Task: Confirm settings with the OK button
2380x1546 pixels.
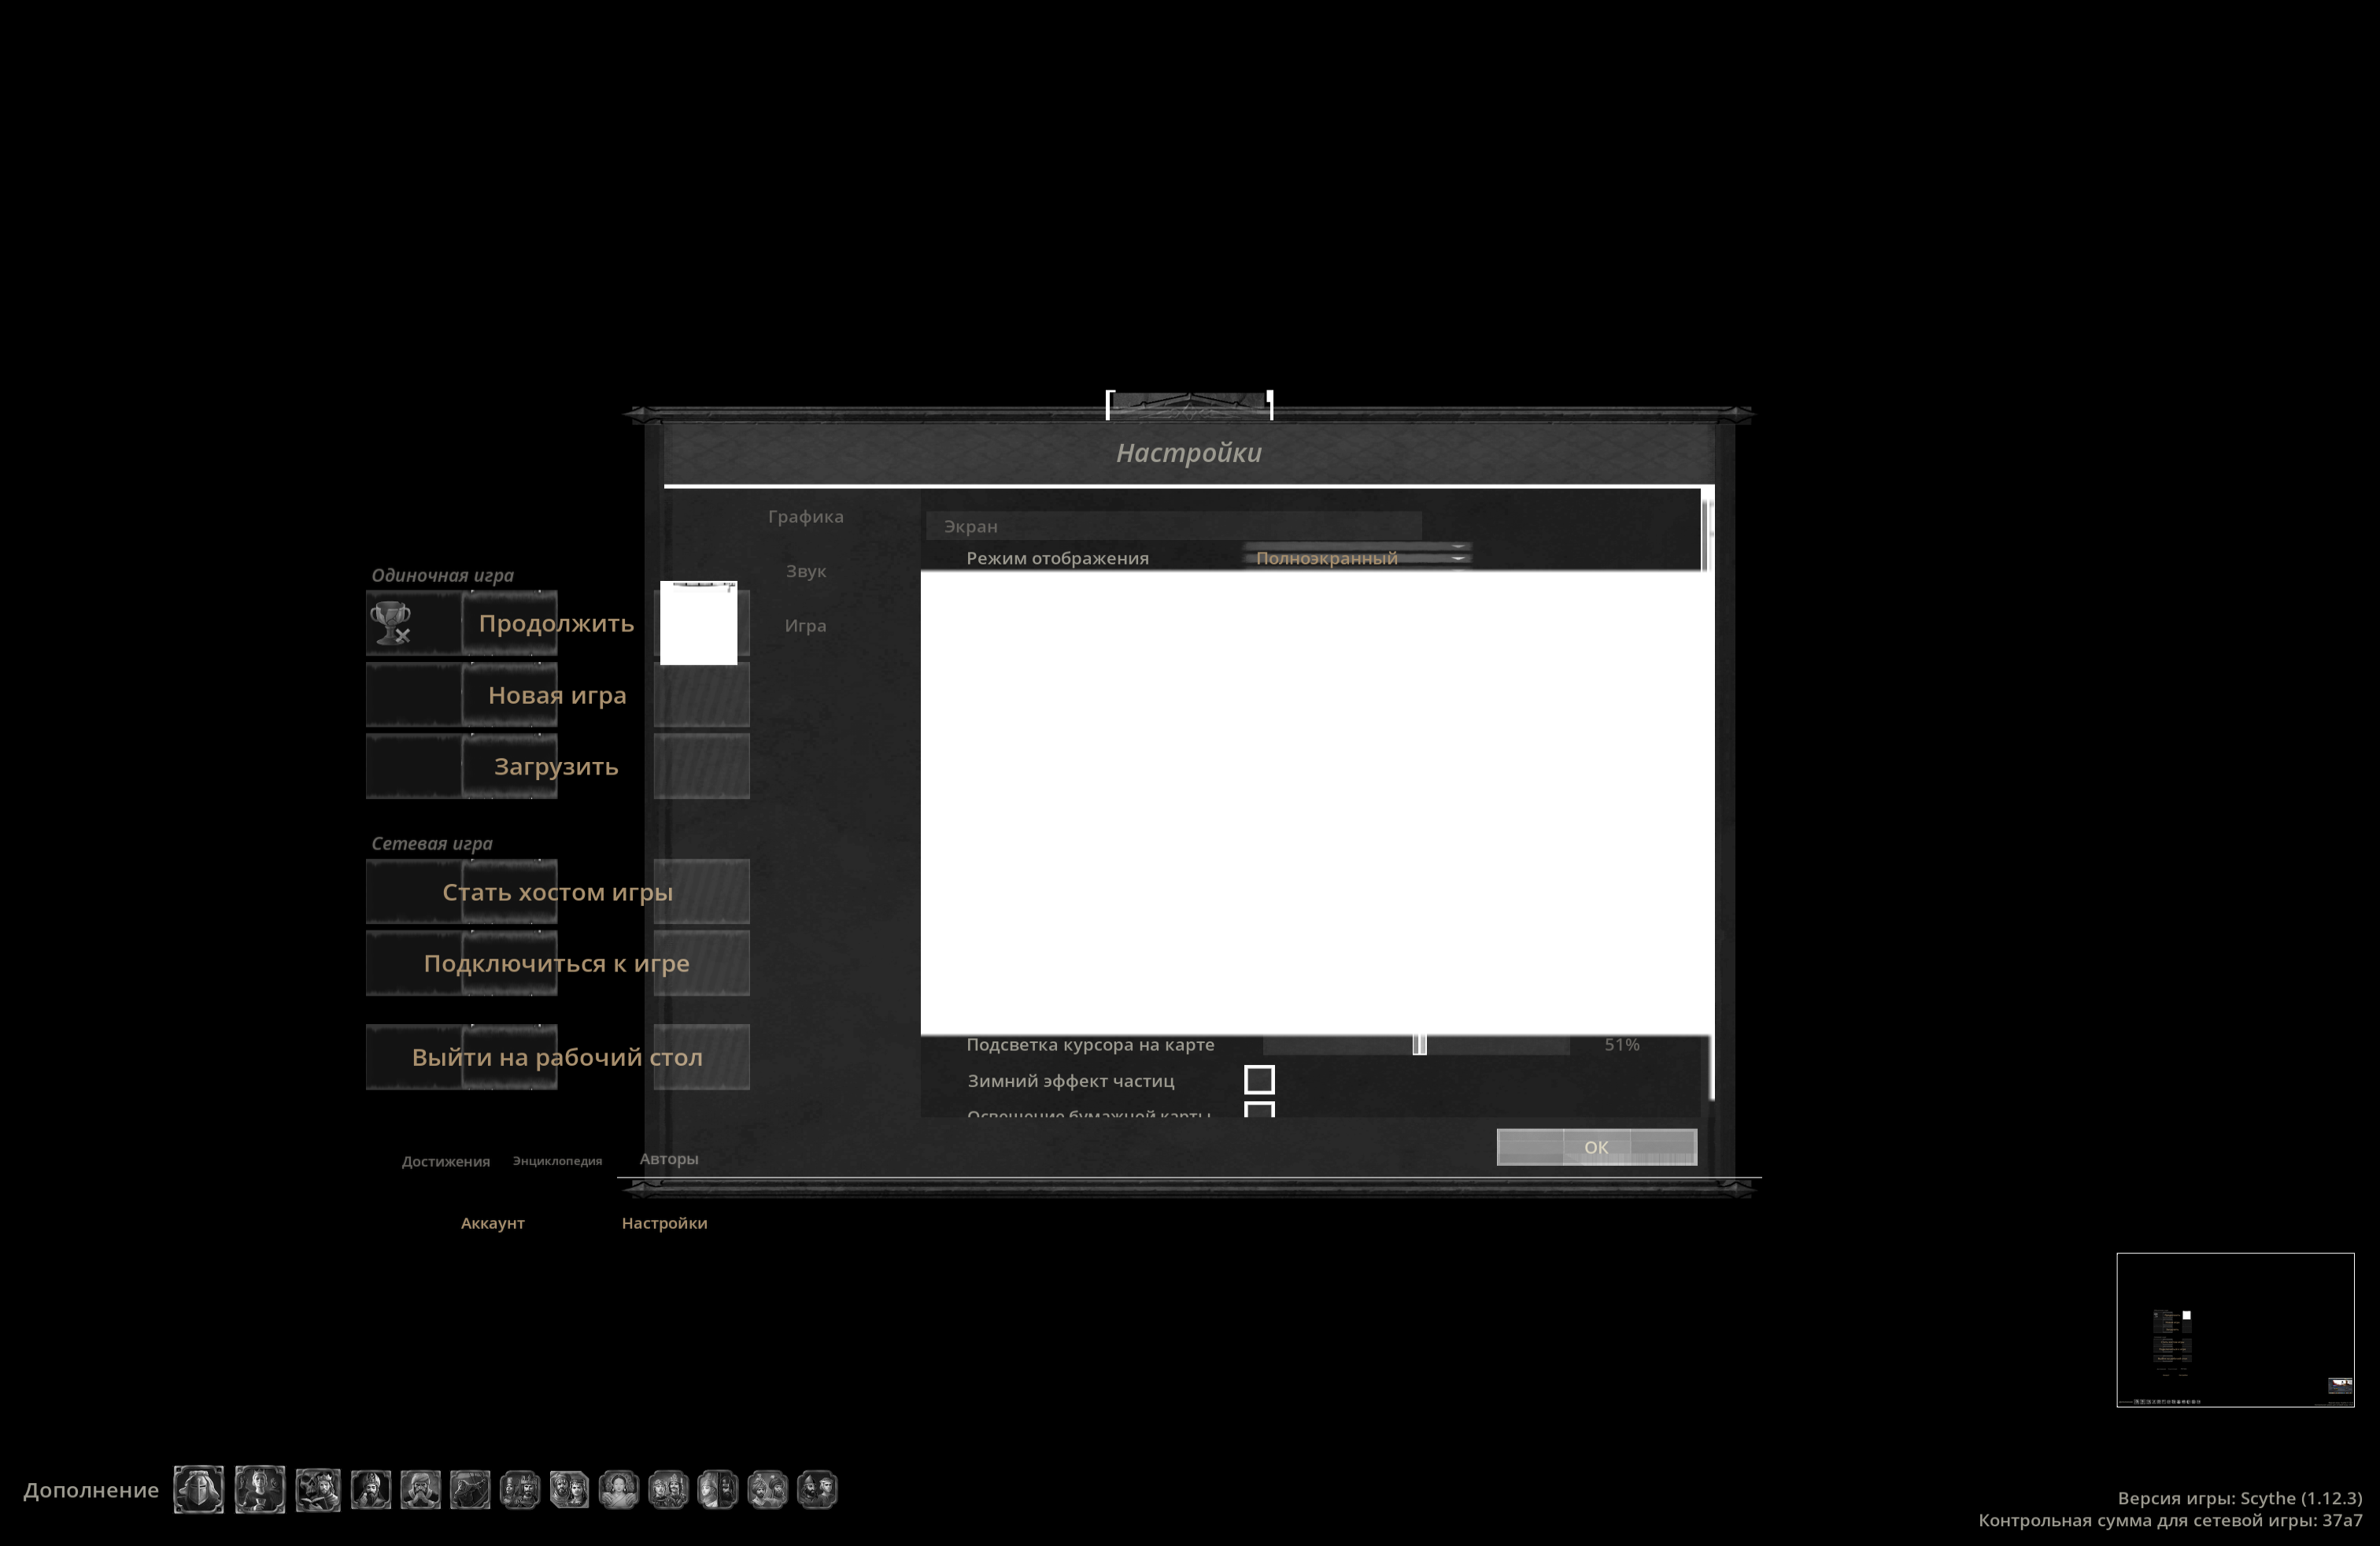Action: click(1595, 1147)
